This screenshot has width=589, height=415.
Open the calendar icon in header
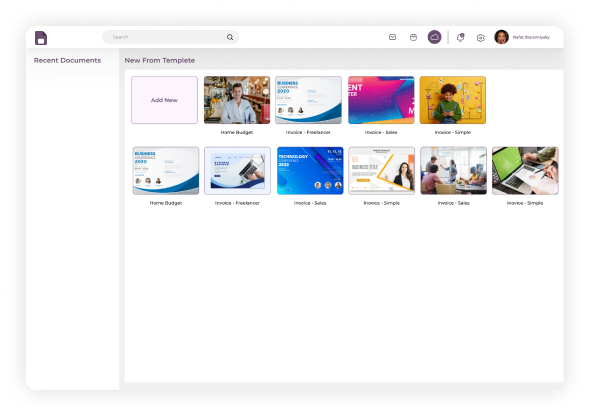coord(413,37)
